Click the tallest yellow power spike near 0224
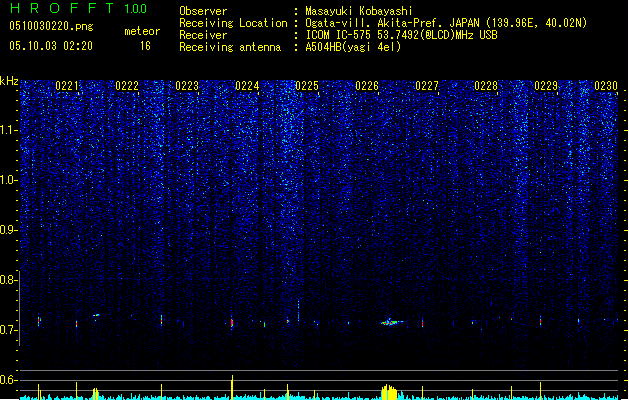629x400 pixels. (232, 387)
